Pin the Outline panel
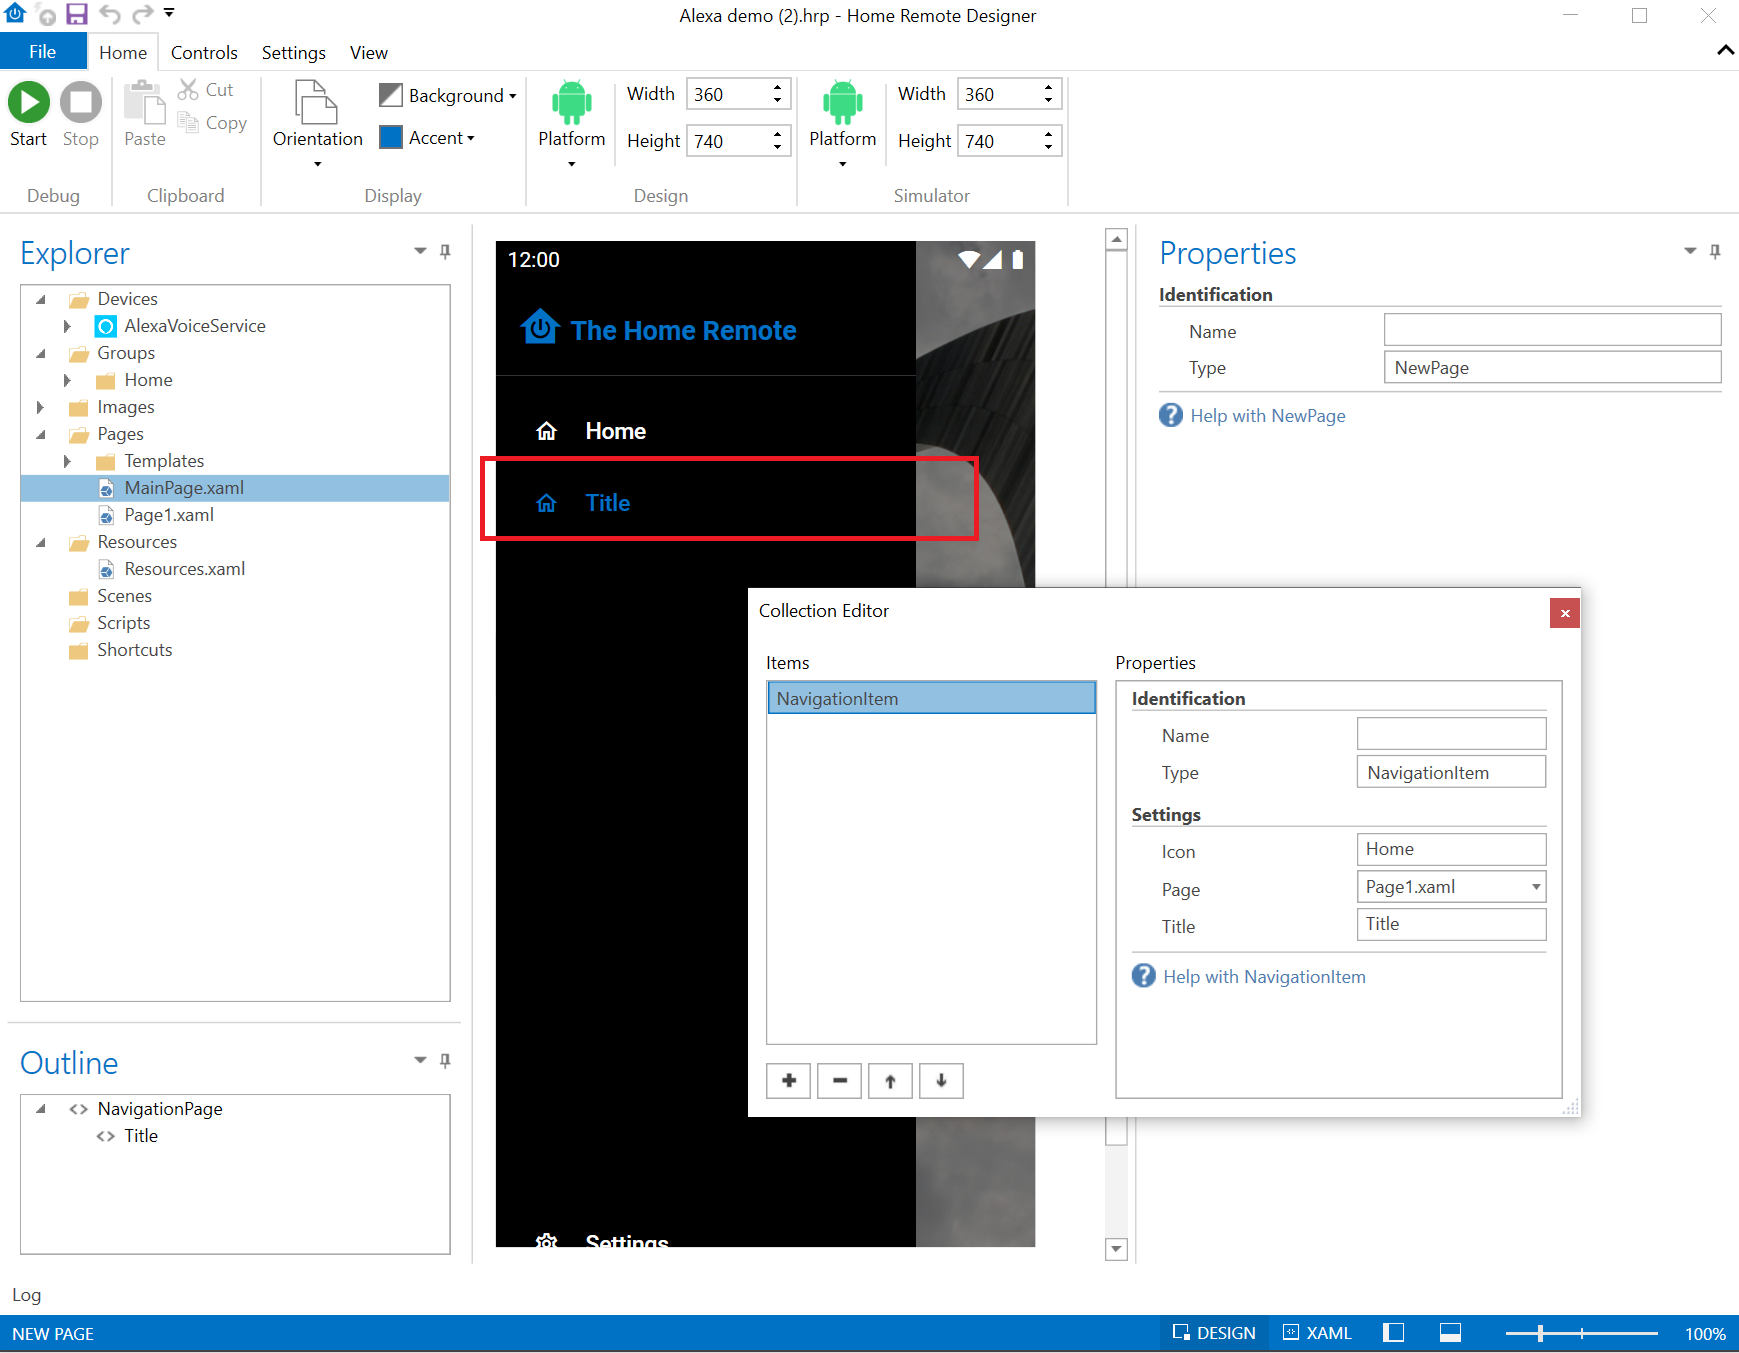The width and height of the screenshot is (1739, 1353). coord(446,1060)
